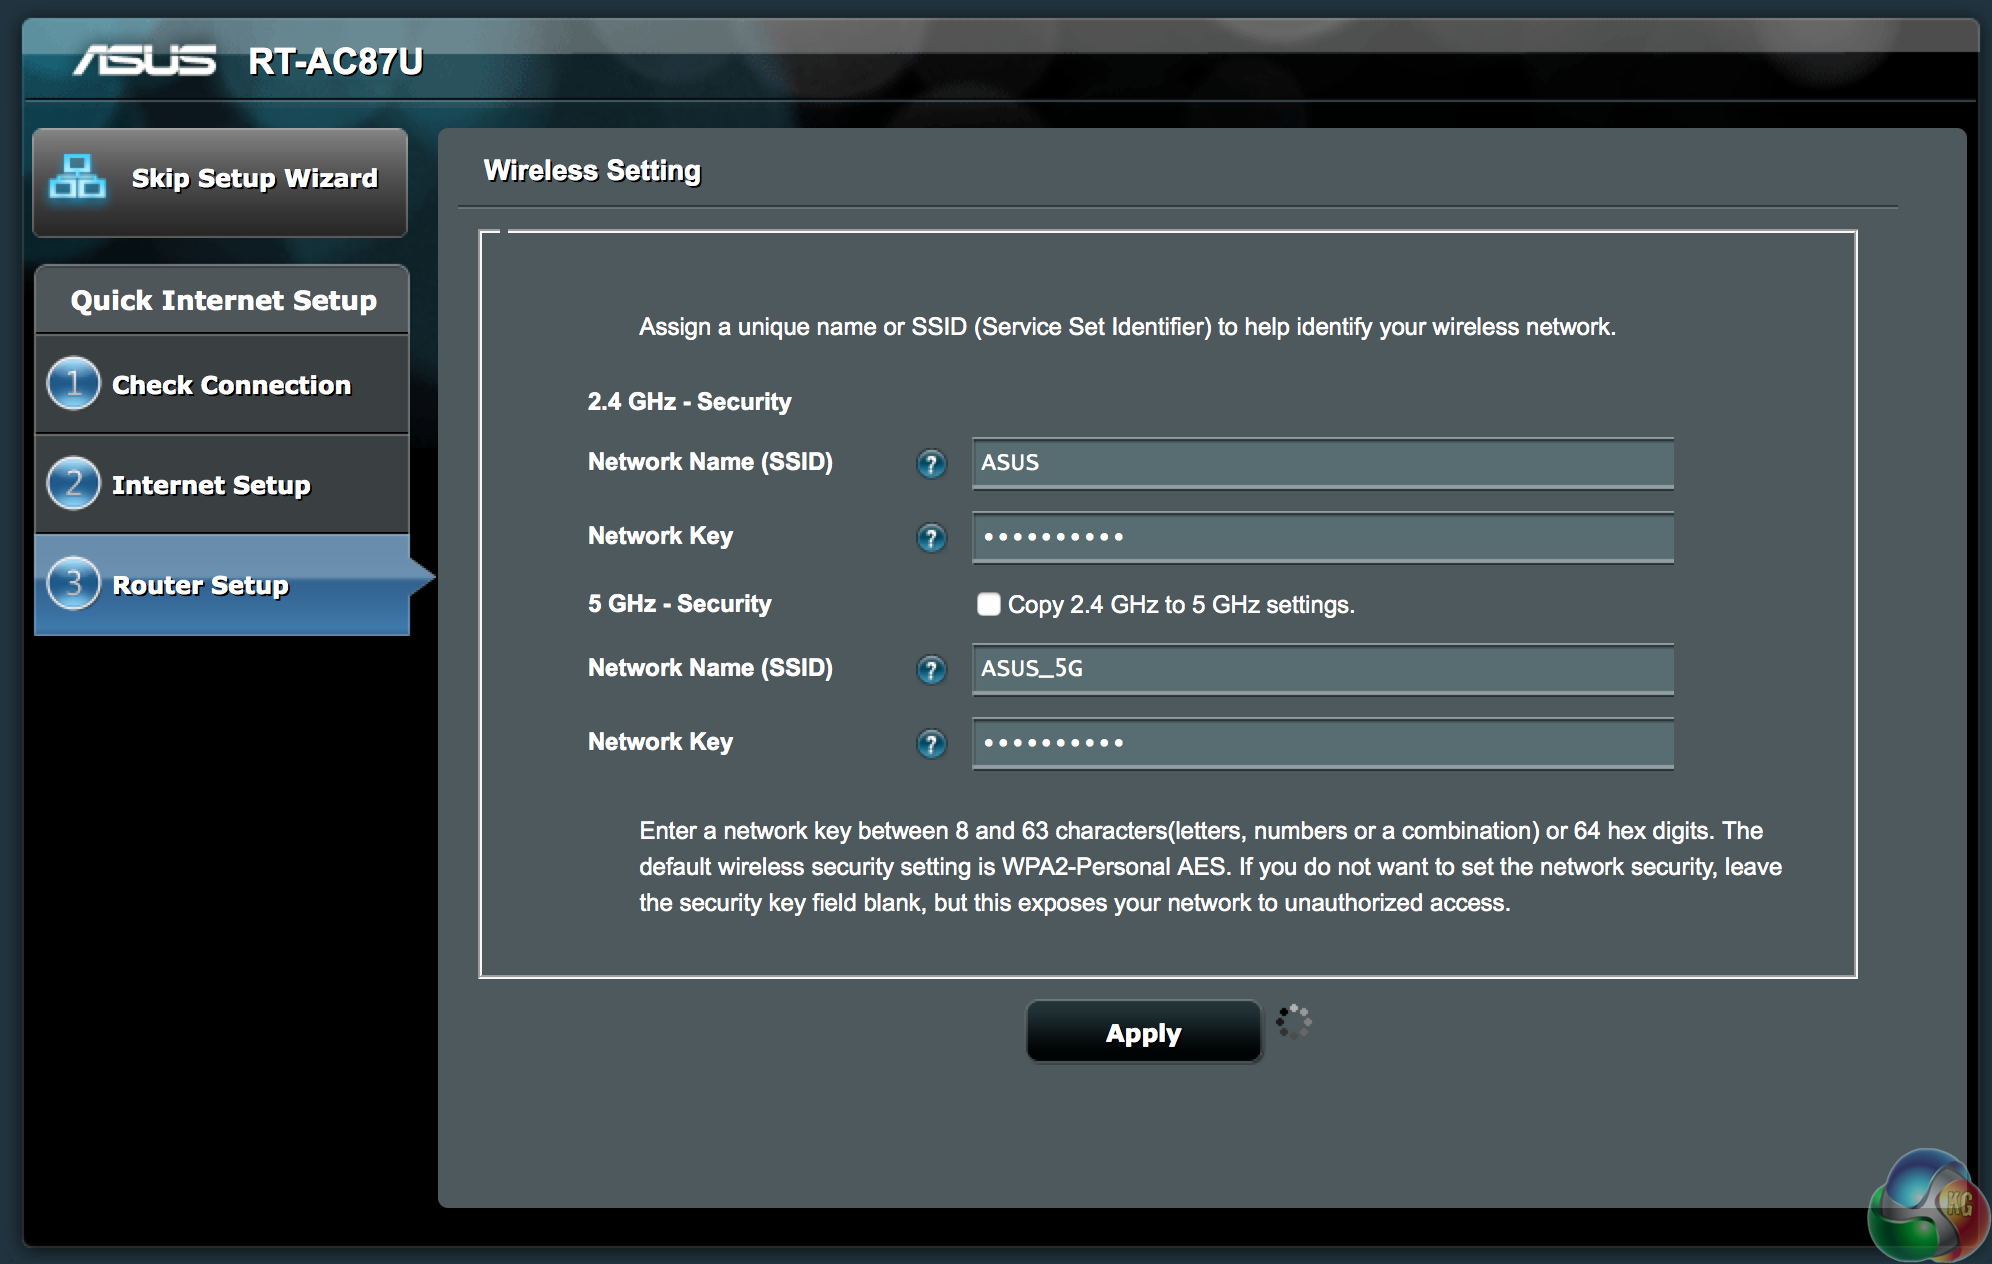
Task: Click the step 2 circle icon
Action: click(73, 484)
